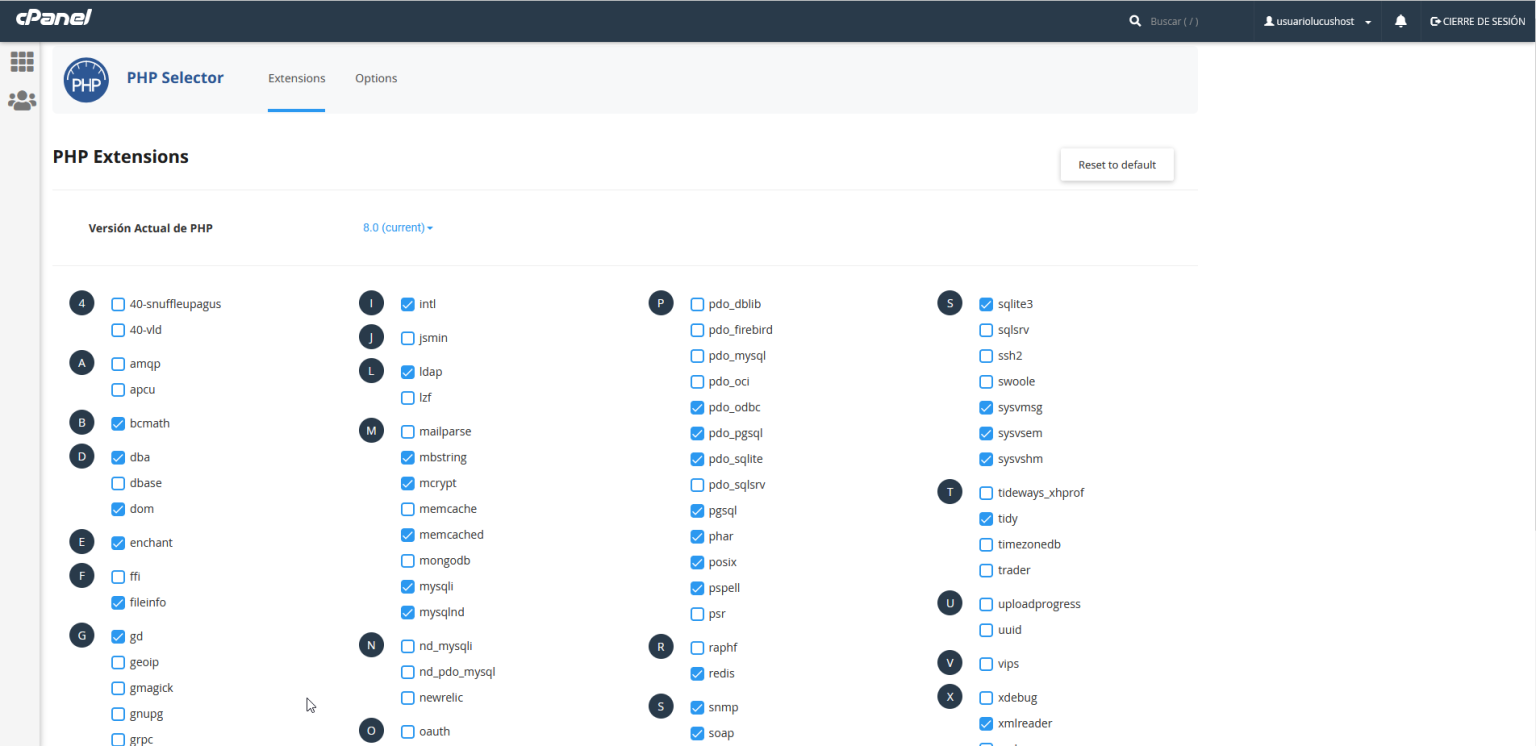Enable the pdo_mysql extension checkbox

(697, 355)
